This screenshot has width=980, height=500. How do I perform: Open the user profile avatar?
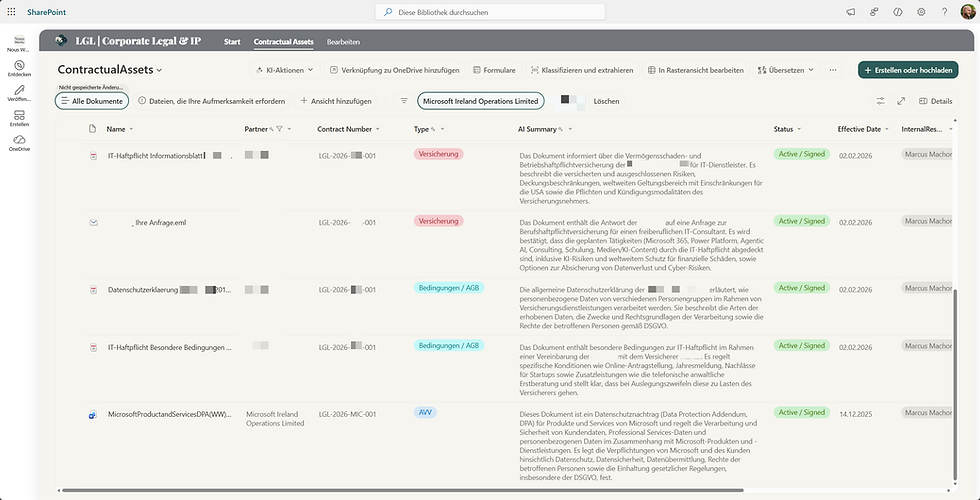tap(968, 12)
